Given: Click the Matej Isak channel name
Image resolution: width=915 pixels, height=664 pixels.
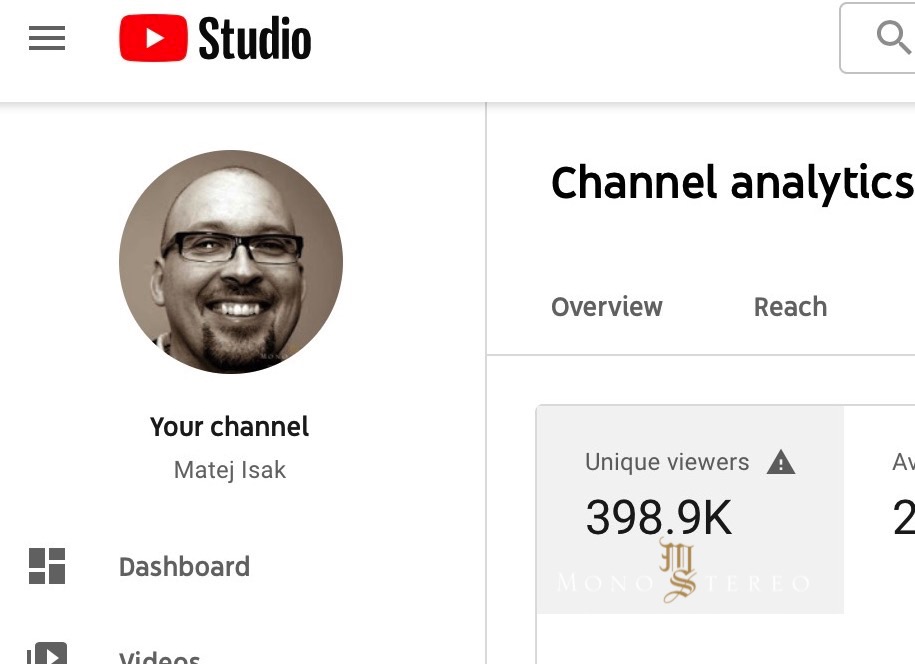Looking at the screenshot, I should [230, 470].
